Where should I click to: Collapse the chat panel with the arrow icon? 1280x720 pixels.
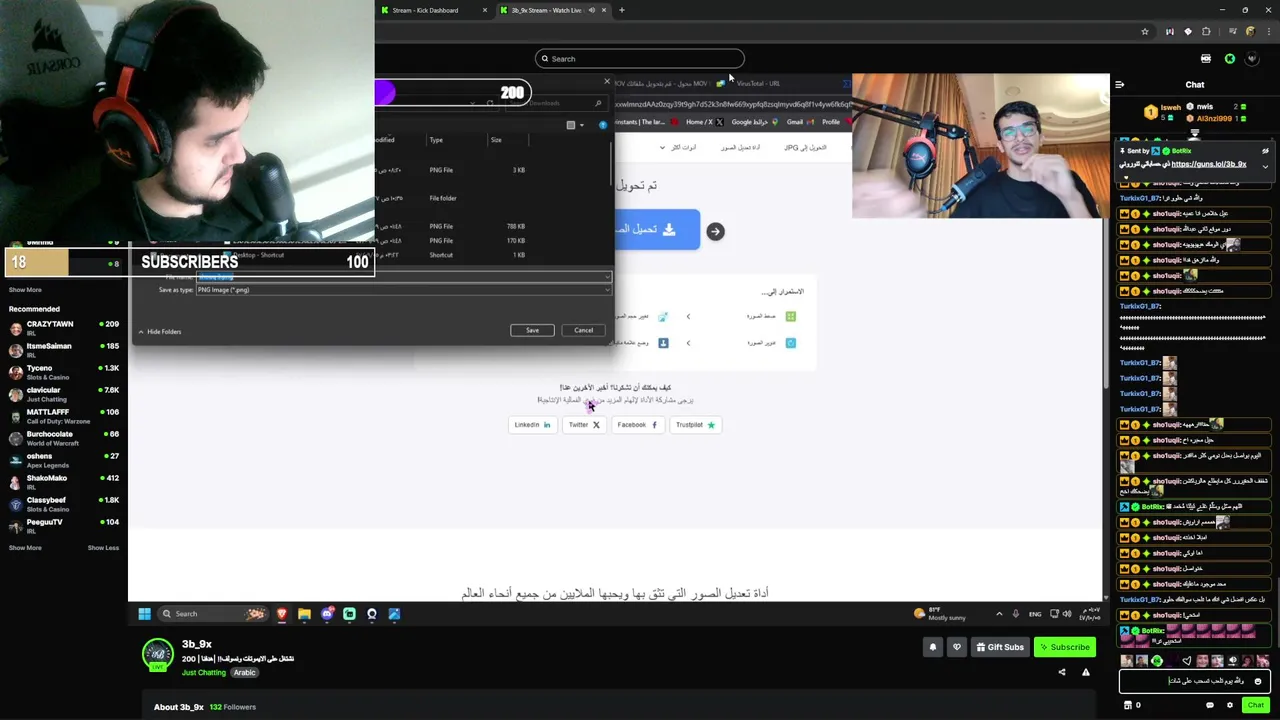[1119, 85]
